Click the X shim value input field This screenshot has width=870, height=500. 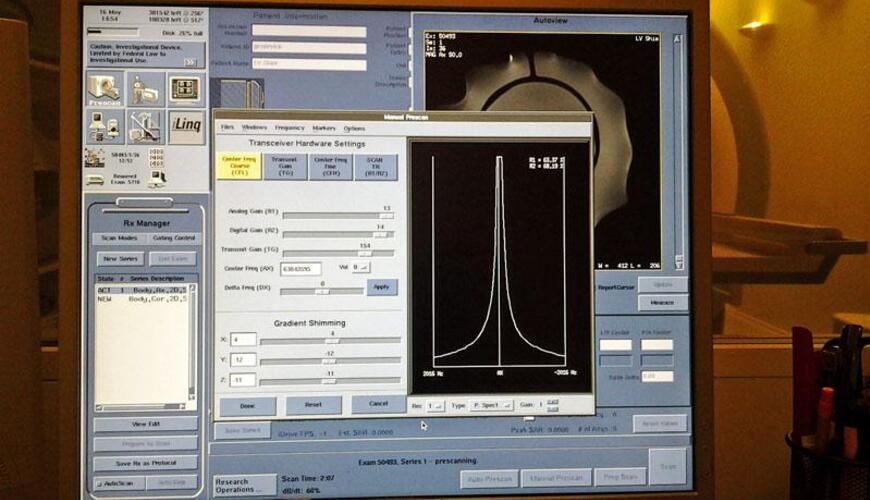pos(243,339)
